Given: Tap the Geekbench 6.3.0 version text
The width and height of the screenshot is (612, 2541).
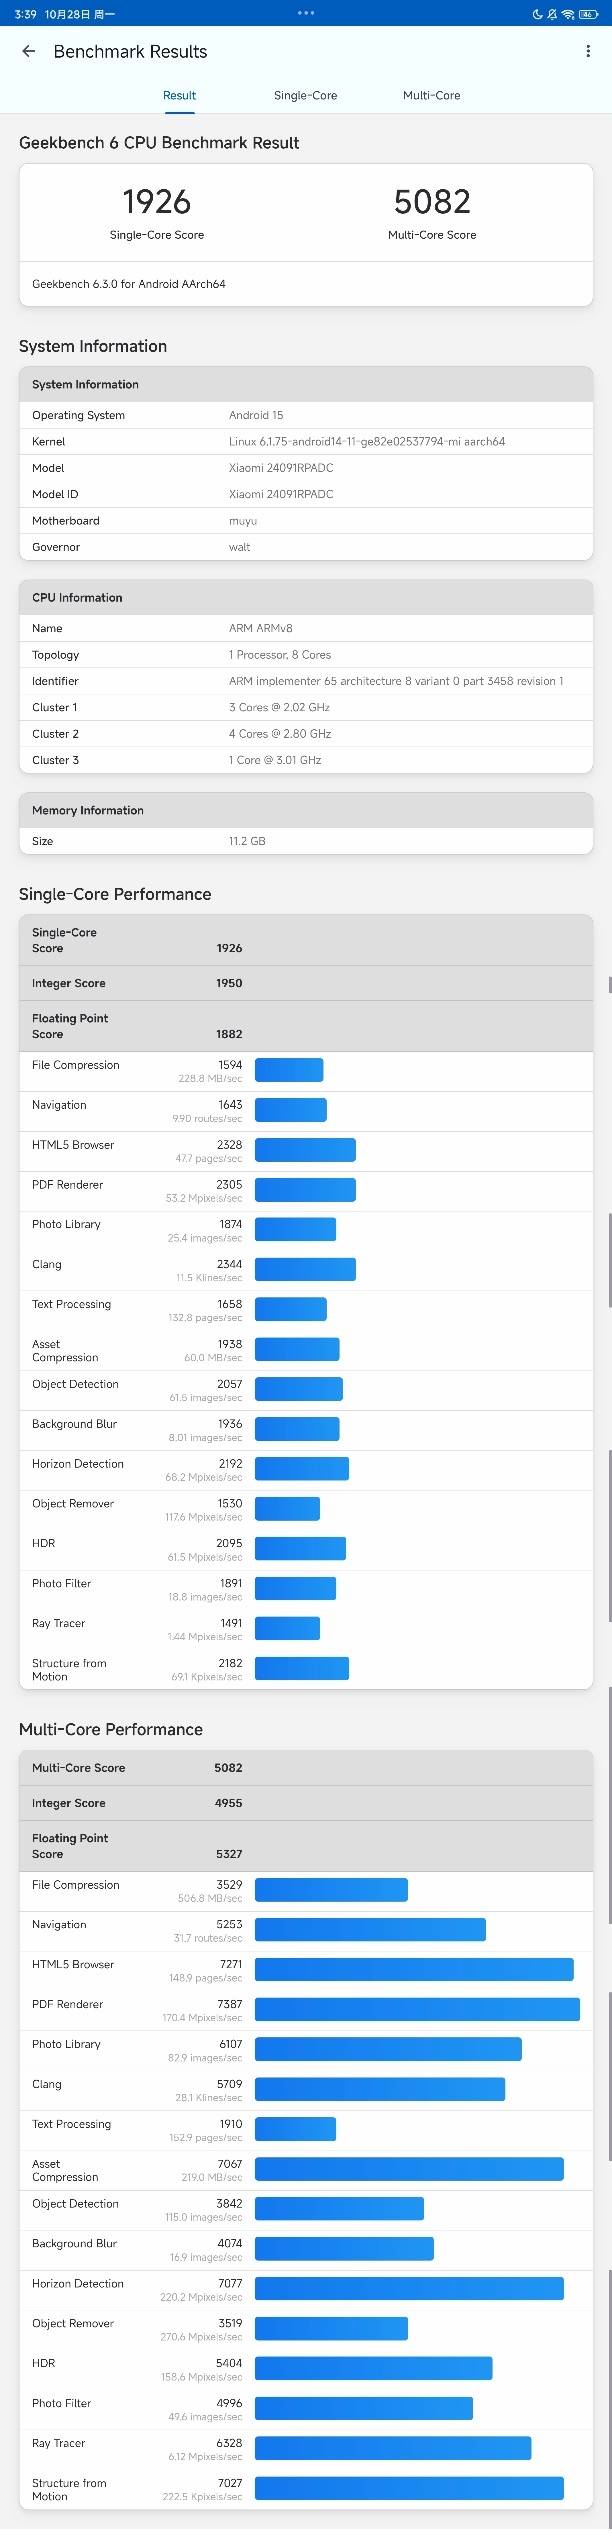Looking at the screenshot, I should [129, 284].
